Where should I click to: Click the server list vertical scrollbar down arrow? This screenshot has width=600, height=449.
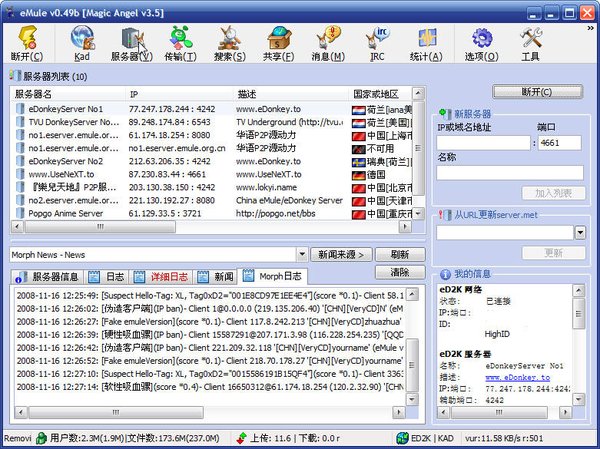pos(418,214)
